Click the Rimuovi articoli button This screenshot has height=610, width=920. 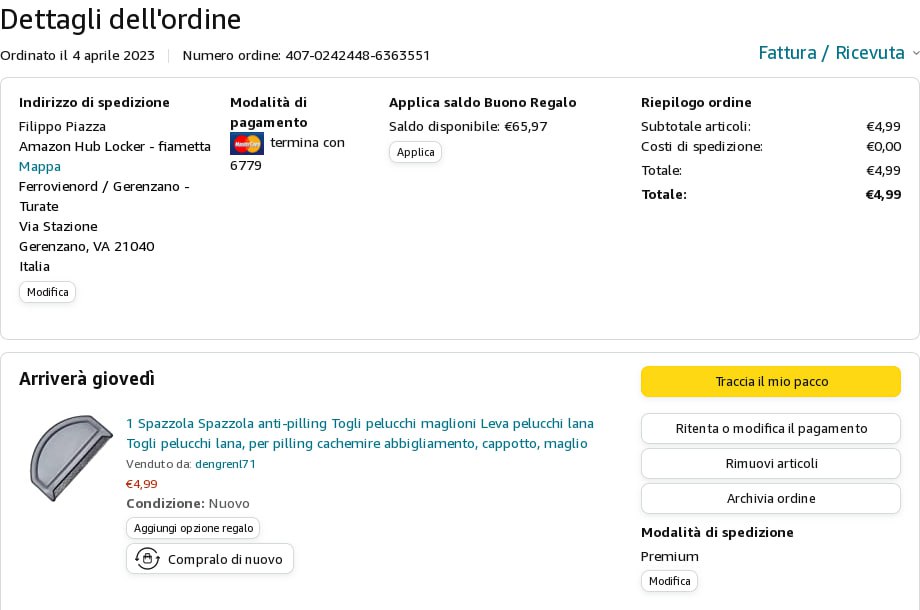770,463
